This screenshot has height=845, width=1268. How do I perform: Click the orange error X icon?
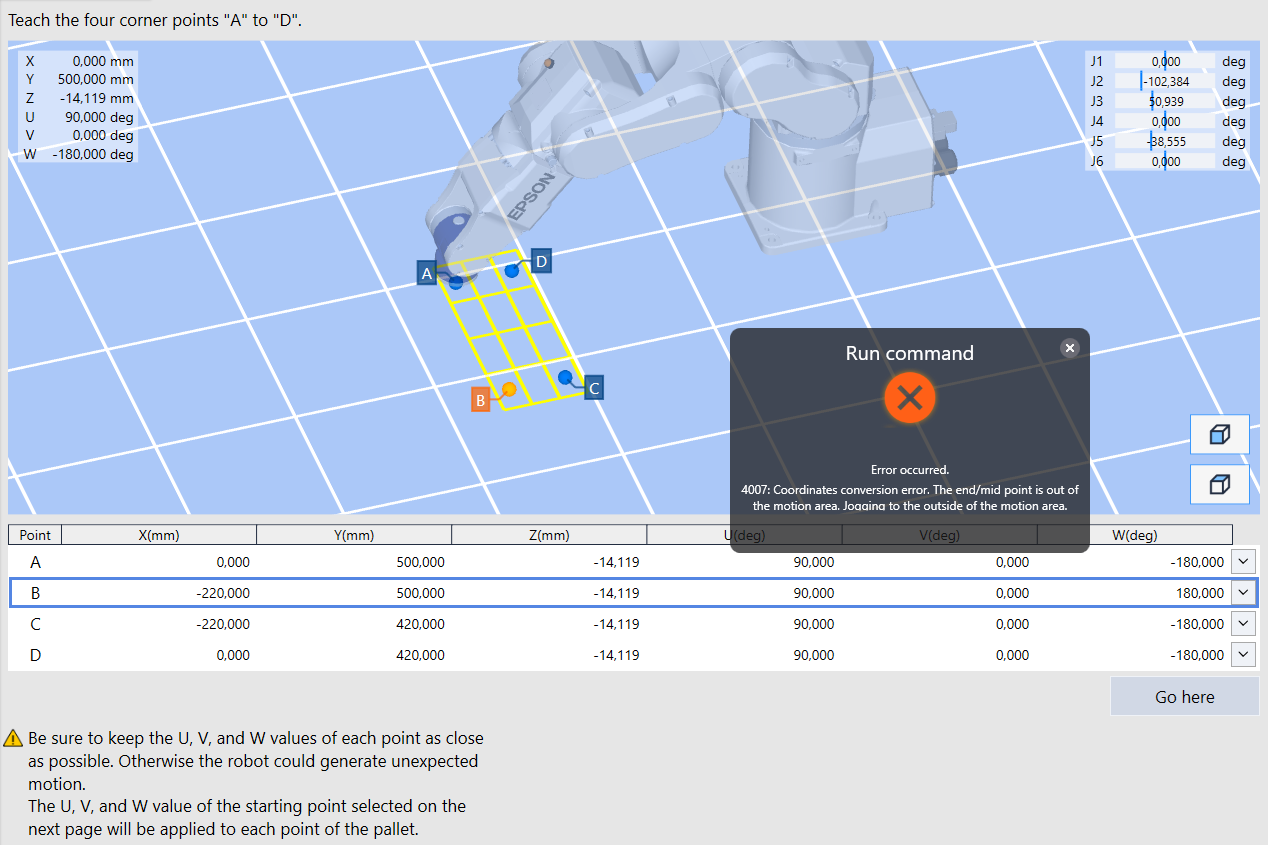click(x=909, y=398)
